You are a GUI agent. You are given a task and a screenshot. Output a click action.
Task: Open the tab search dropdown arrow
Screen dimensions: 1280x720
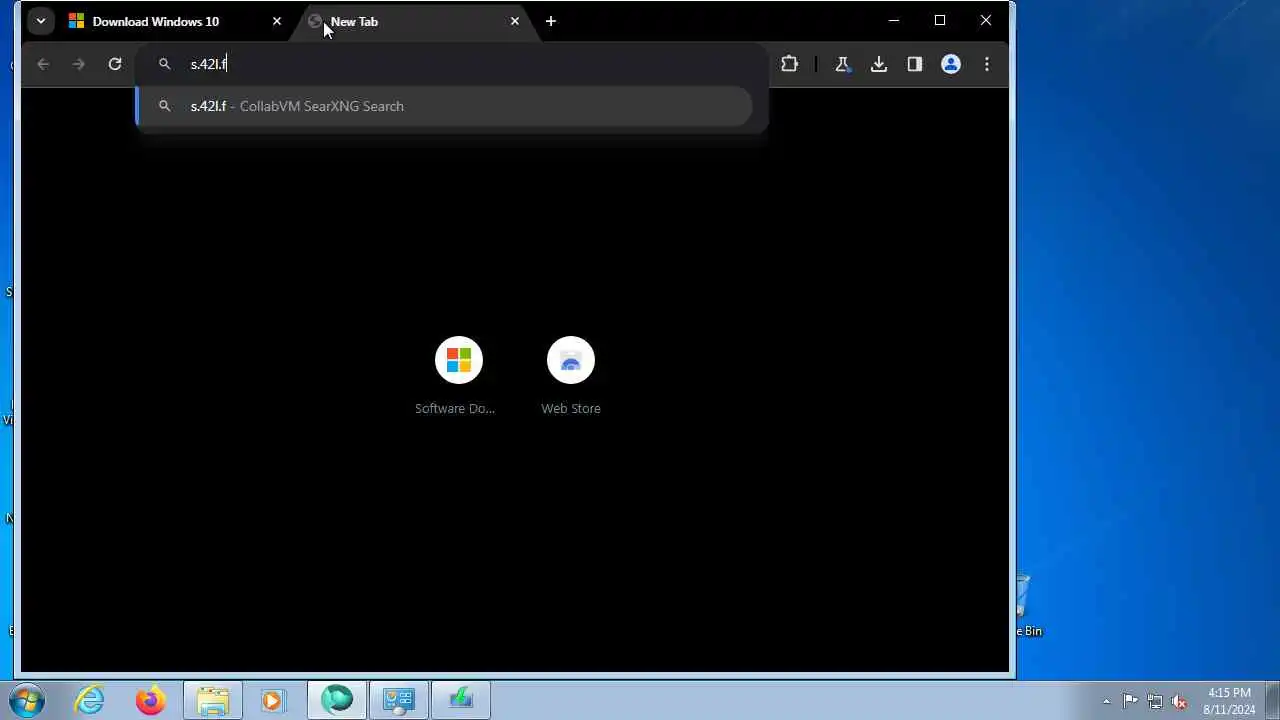[41, 21]
